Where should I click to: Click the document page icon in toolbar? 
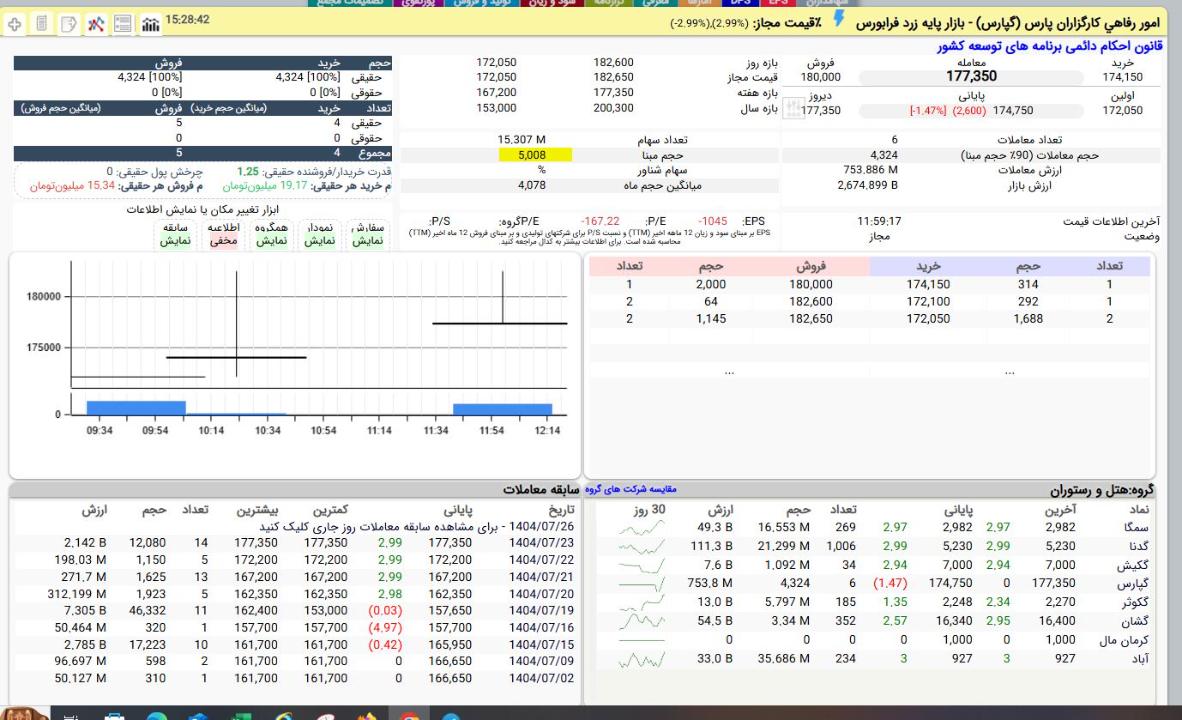point(41,22)
